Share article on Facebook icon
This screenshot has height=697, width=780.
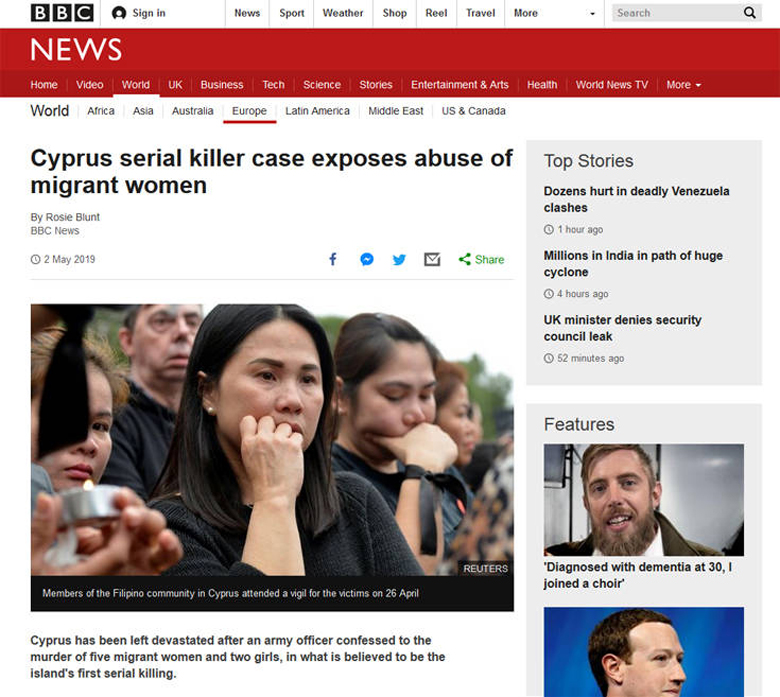click(x=333, y=259)
